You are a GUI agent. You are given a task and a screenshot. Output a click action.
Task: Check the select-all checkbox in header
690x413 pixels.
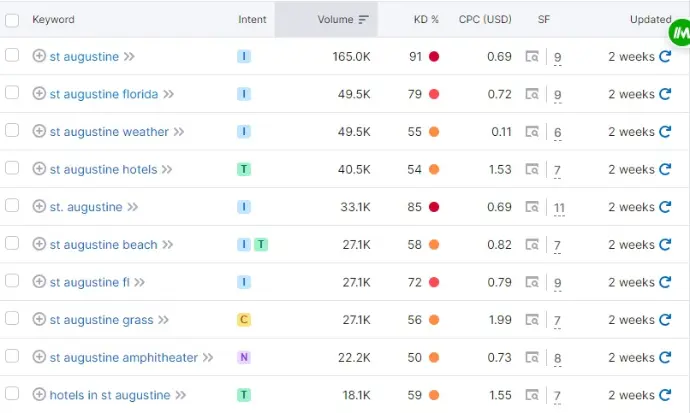[x=12, y=19]
